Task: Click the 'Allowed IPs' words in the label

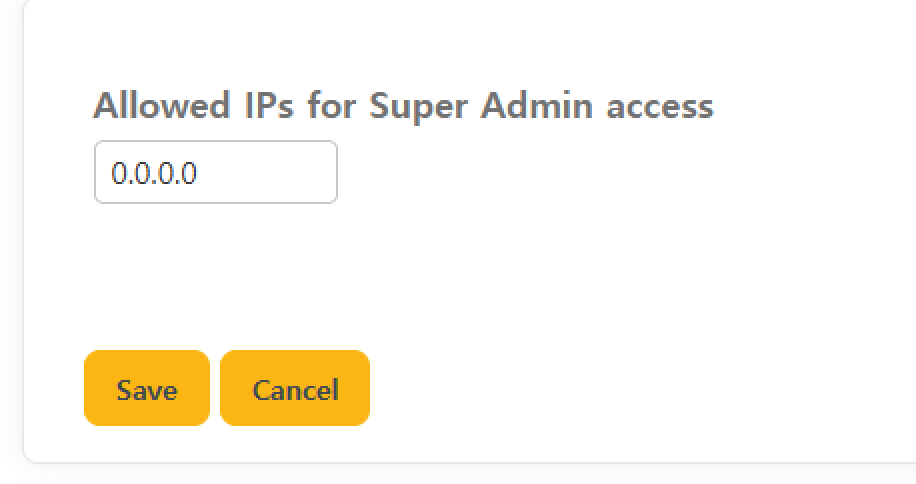Action: [193, 106]
